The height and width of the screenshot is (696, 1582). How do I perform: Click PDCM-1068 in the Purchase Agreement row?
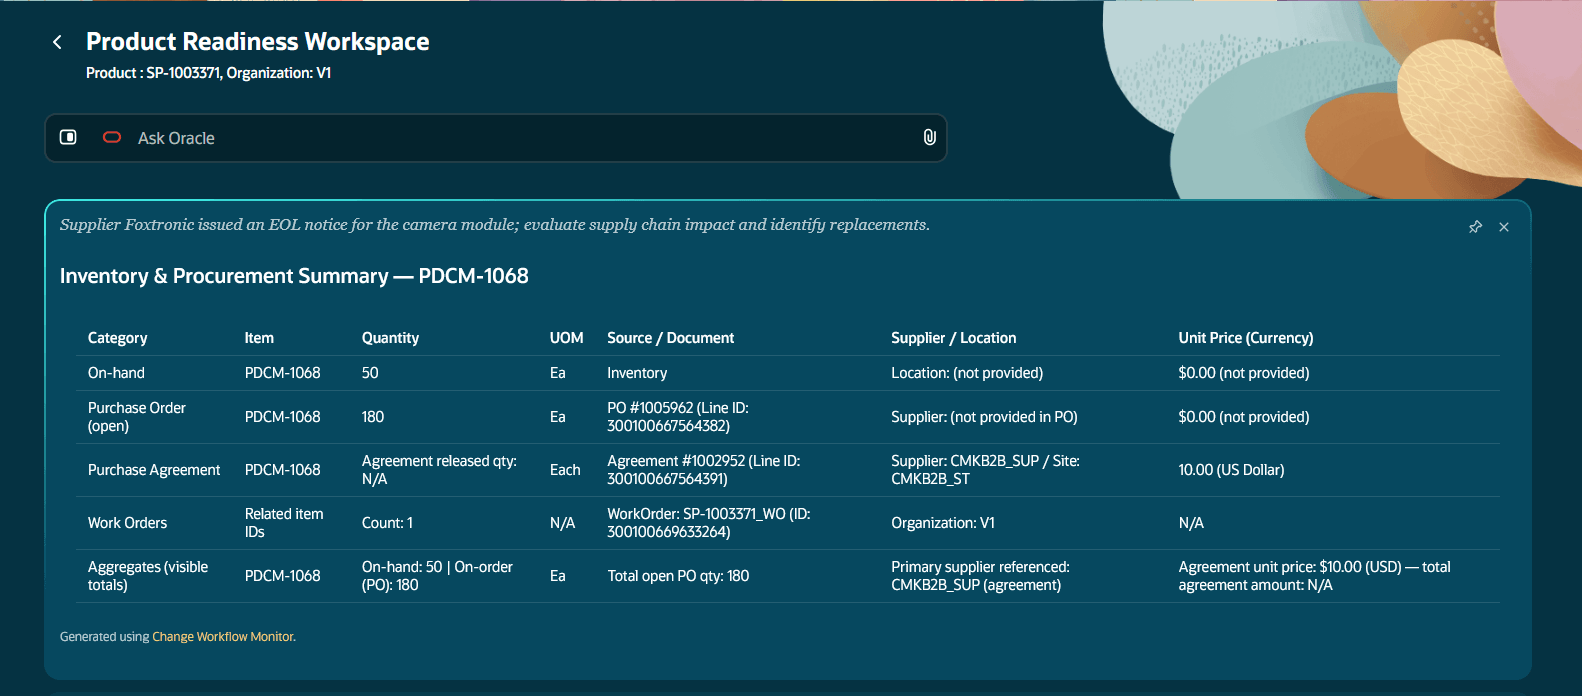point(283,470)
